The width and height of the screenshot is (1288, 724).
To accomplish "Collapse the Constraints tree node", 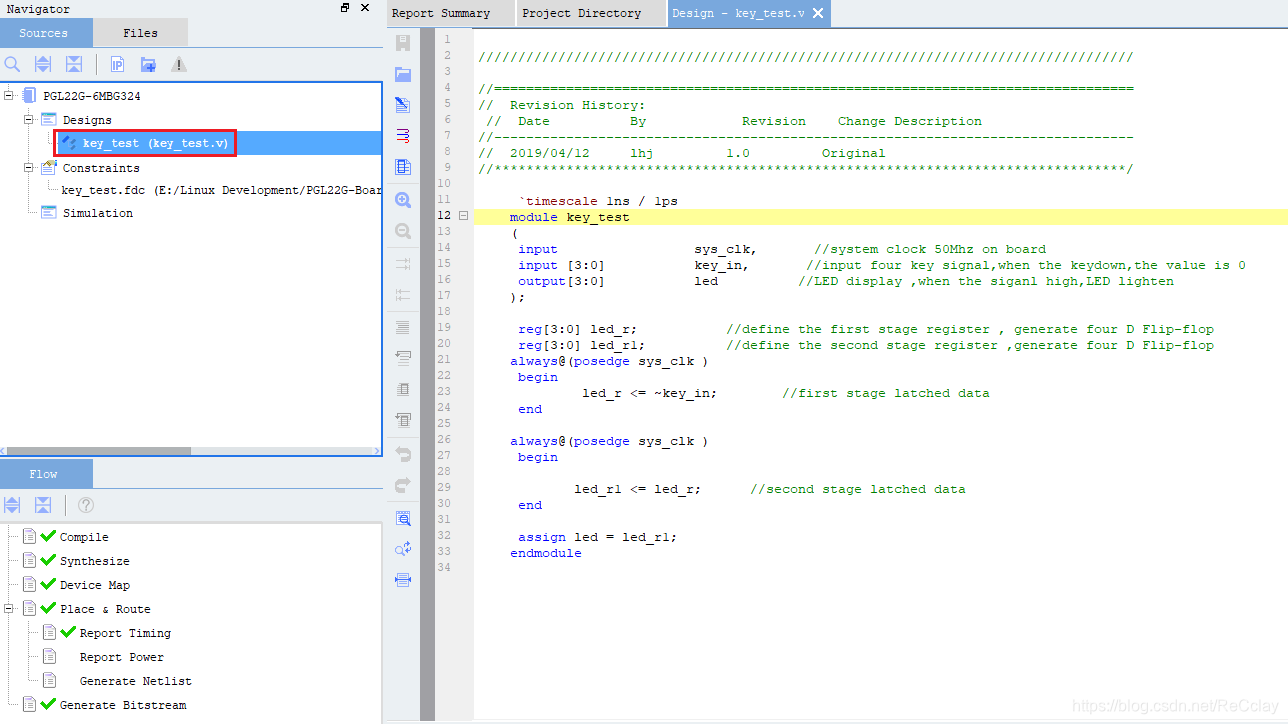I will (x=29, y=168).
